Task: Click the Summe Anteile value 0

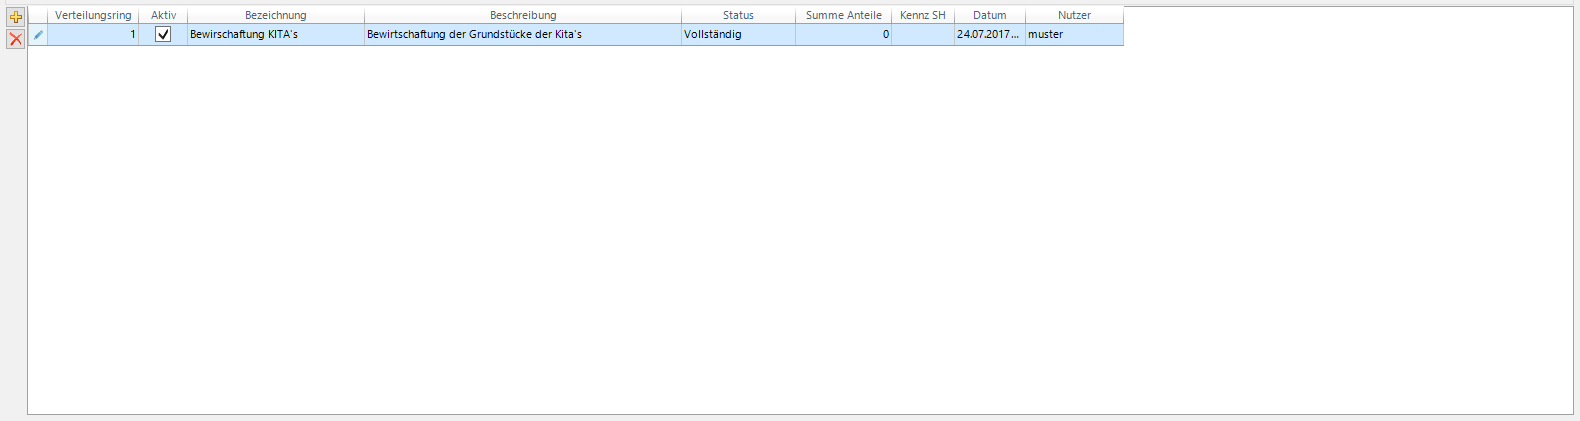Action: (843, 34)
